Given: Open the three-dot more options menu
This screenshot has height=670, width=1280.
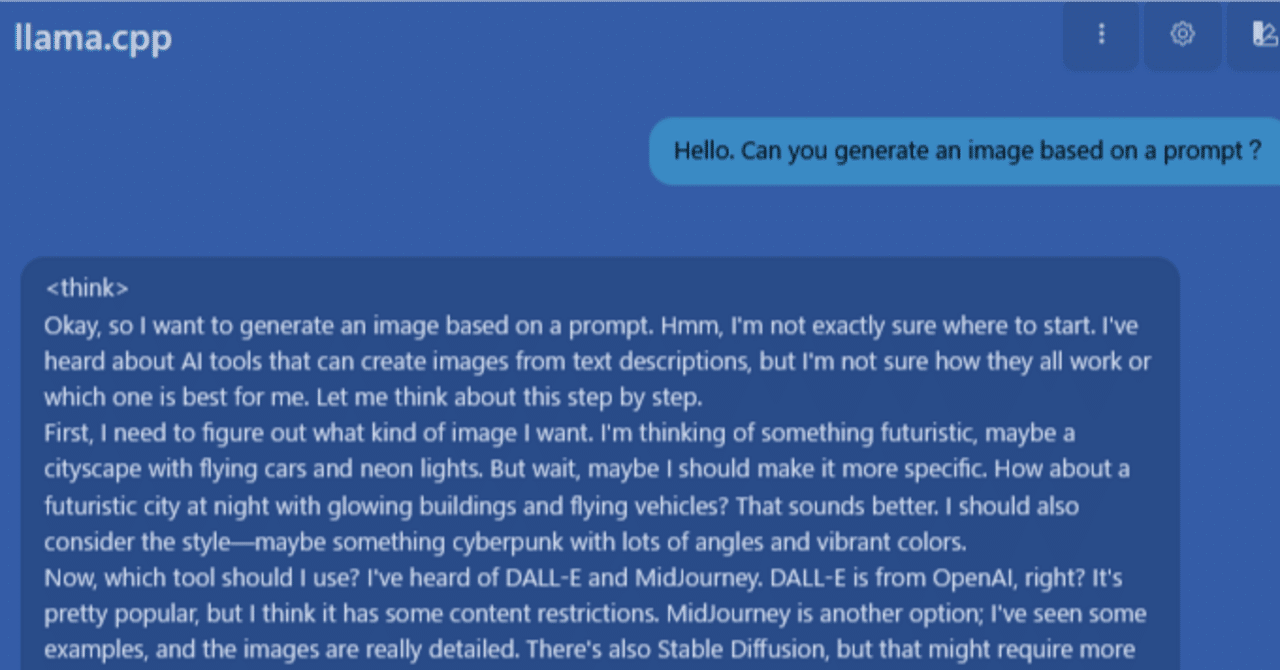Looking at the screenshot, I should pyautogui.click(x=1101, y=34).
